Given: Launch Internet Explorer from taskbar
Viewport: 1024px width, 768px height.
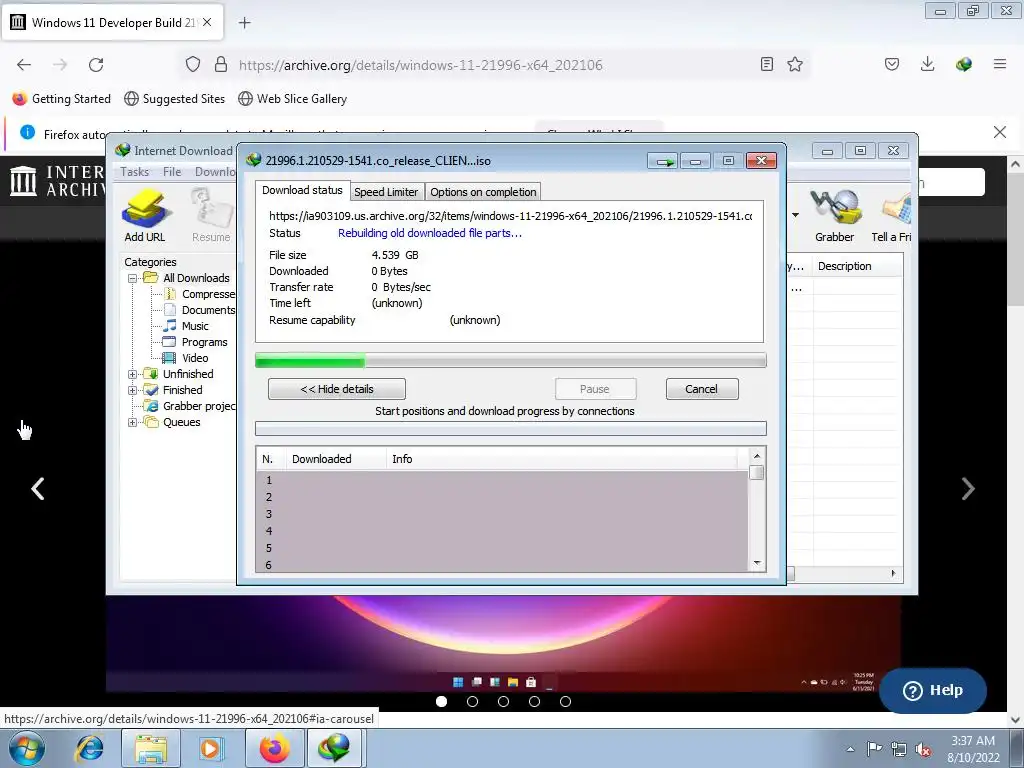Looking at the screenshot, I should click(89, 748).
